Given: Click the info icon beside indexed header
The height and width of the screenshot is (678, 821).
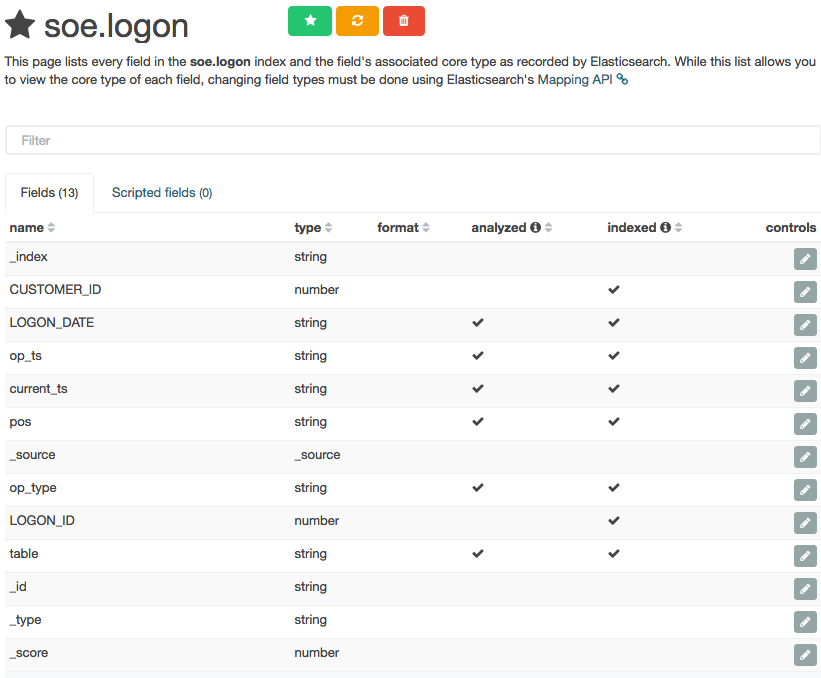Looking at the screenshot, I should [665, 228].
